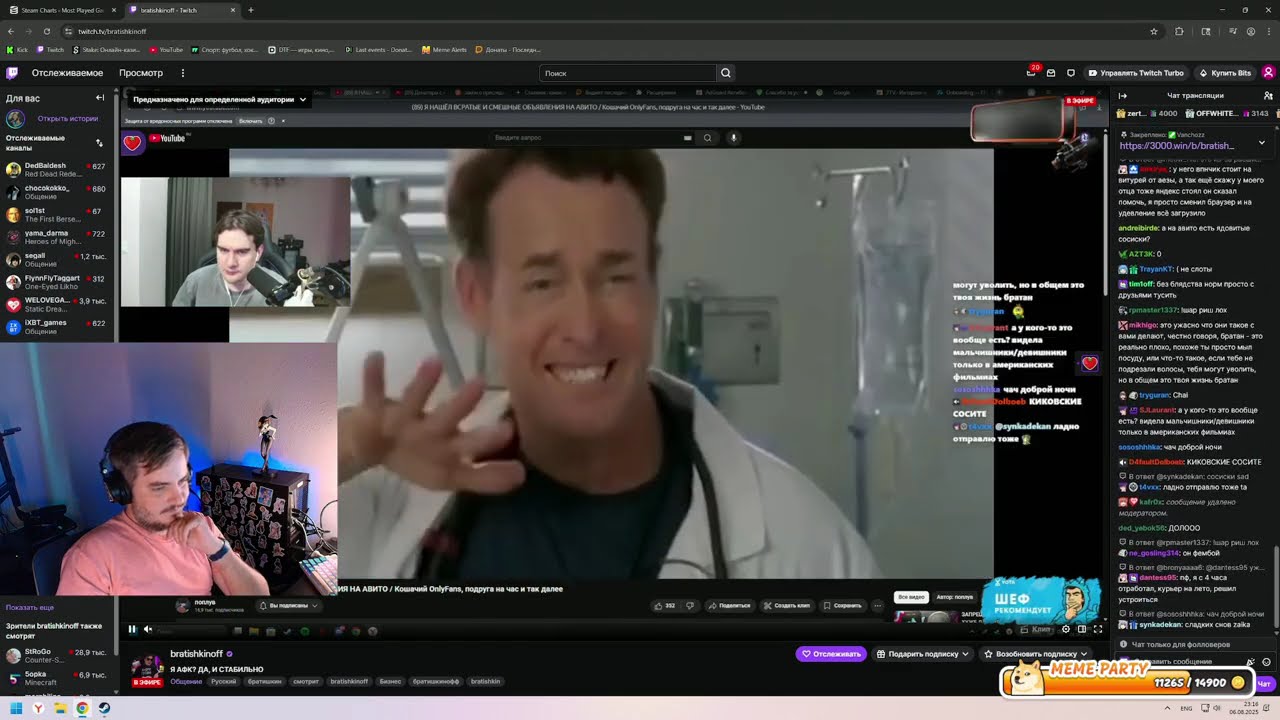Open Yandex browser from the taskbar

point(38,708)
